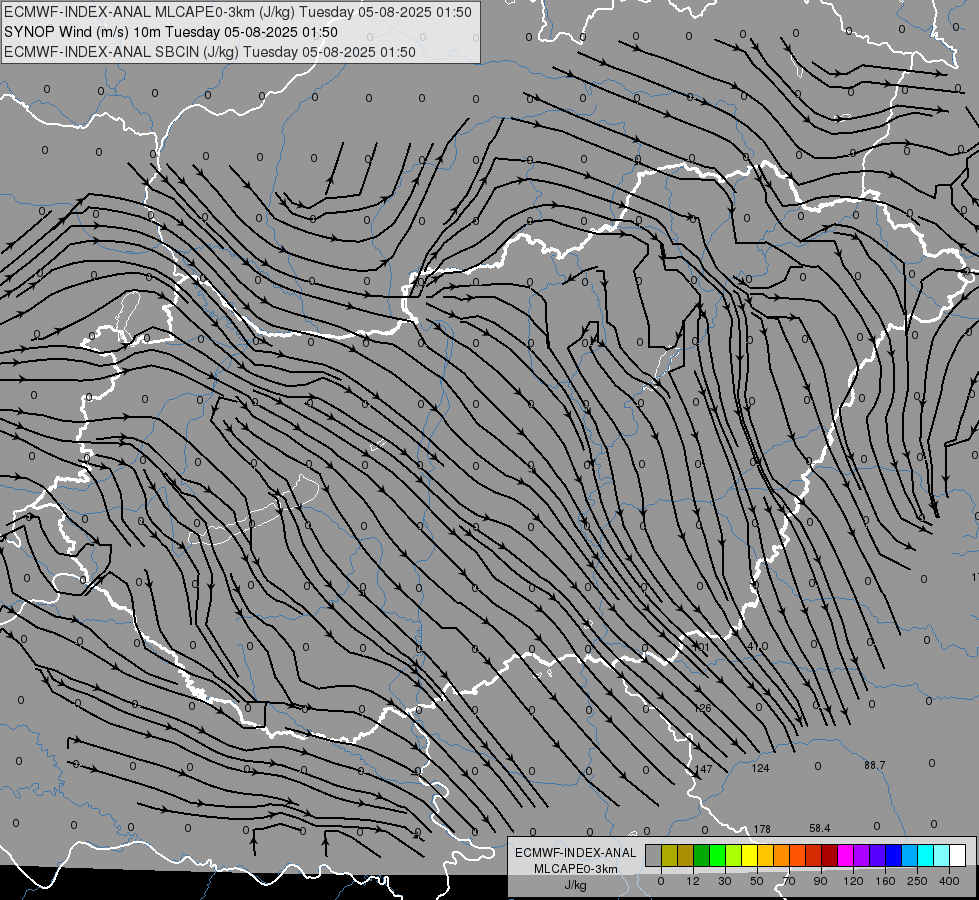The width and height of the screenshot is (979, 900).
Task: Click the gray swatch in the MLCAPE legend
Action: pyautogui.click(x=654, y=855)
